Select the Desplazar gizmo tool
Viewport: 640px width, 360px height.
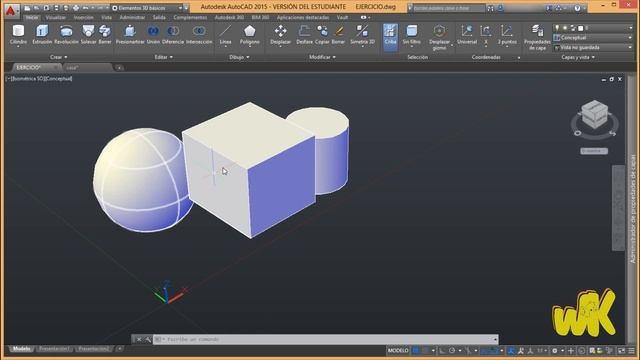pos(439,37)
